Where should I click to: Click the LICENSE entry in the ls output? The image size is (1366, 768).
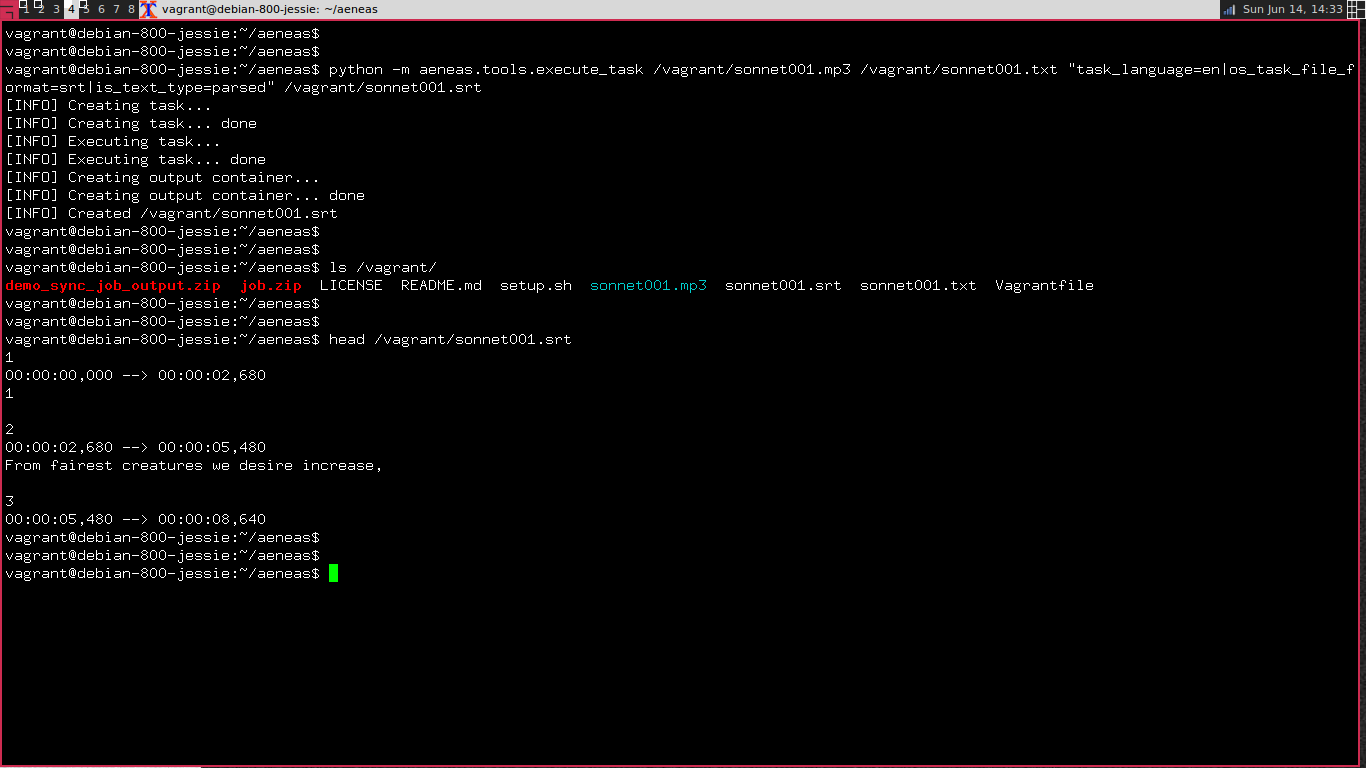tap(351, 285)
